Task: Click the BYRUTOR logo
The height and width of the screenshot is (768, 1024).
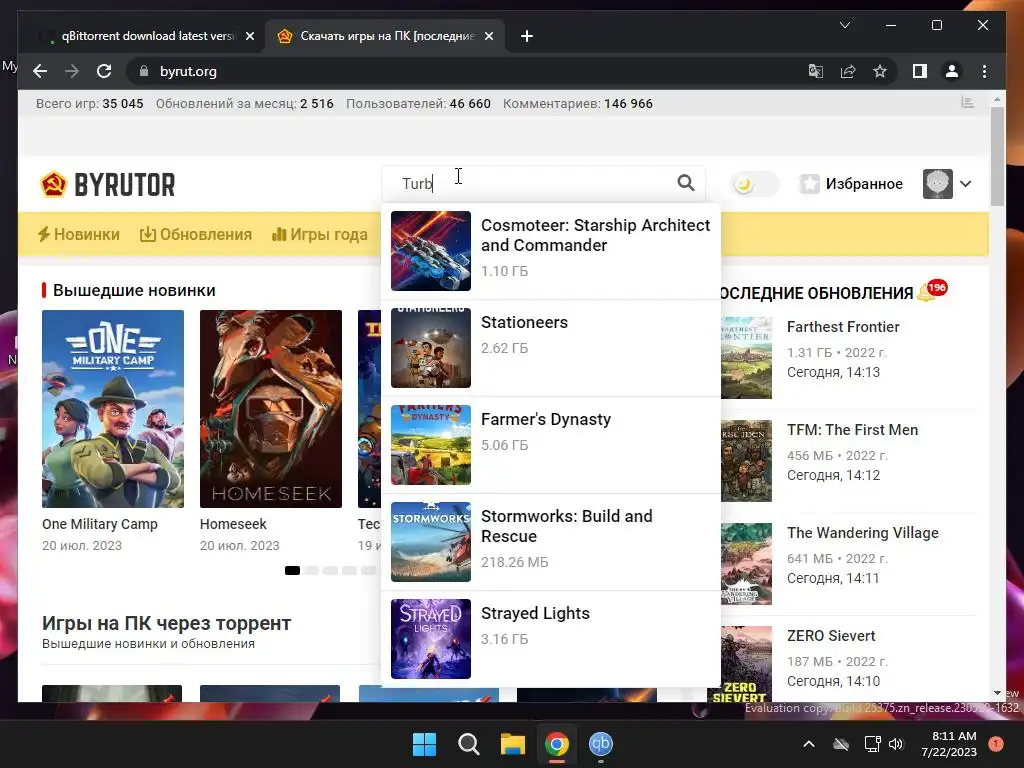Action: coord(108,185)
